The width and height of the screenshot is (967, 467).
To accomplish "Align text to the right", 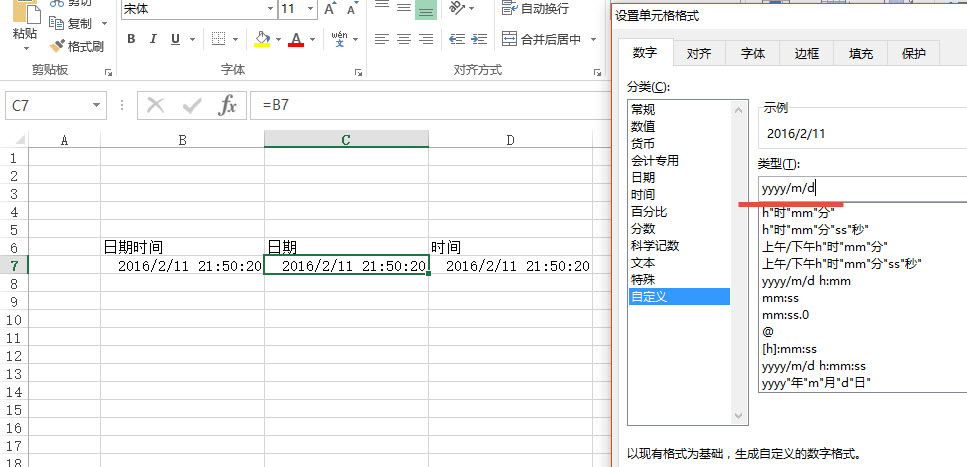I will (426, 39).
